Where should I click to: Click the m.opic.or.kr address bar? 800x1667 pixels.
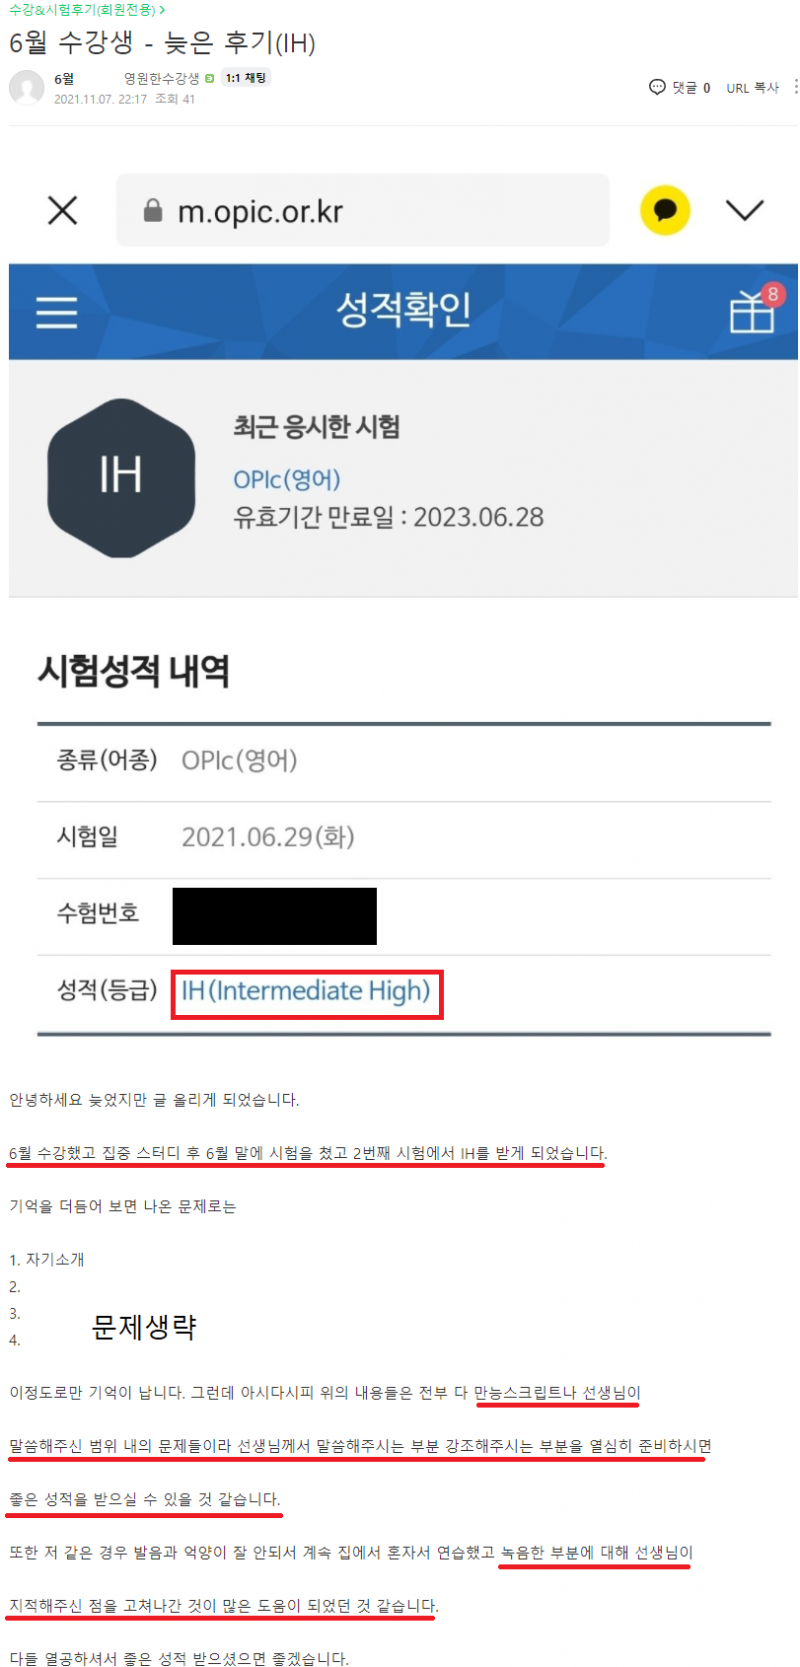click(362, 210)
